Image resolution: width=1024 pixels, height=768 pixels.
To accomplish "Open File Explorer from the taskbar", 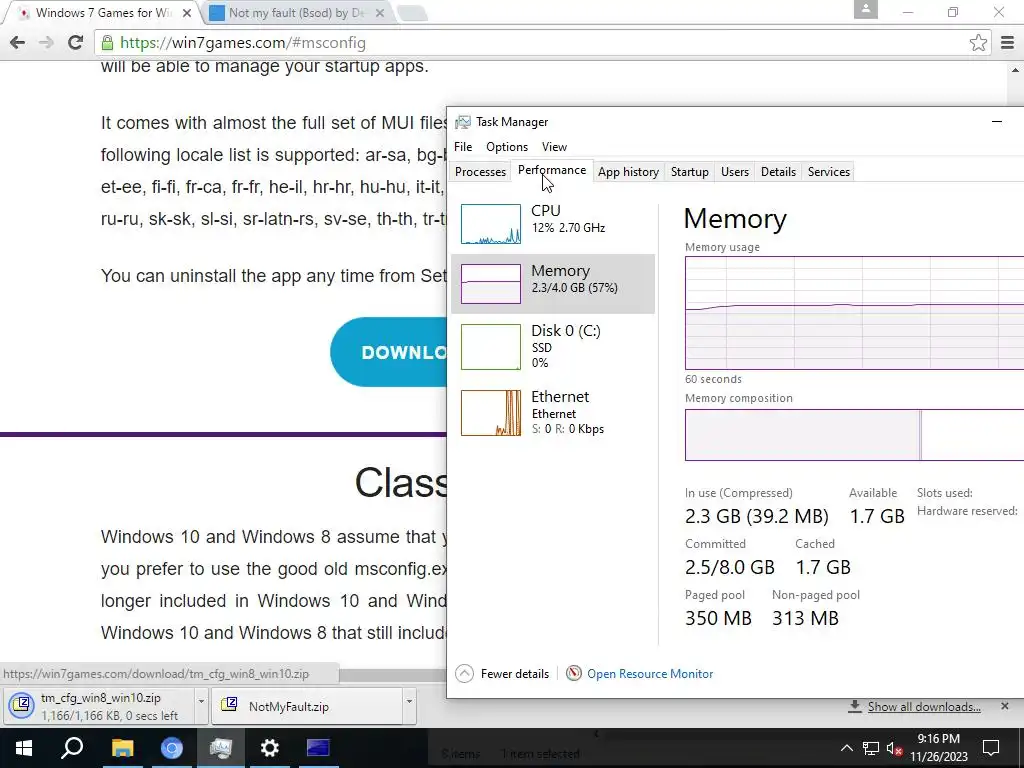I will (122, 748).
